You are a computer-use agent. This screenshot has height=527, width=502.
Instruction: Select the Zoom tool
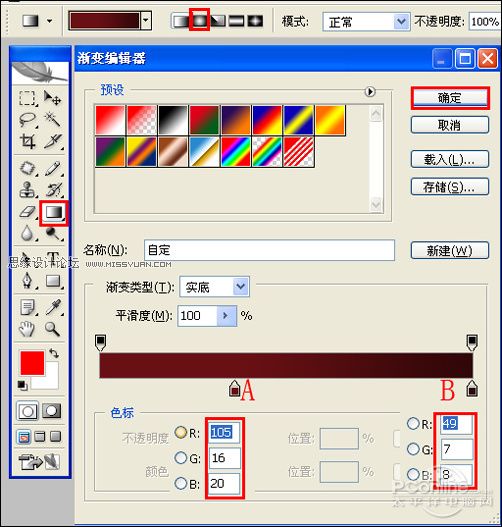(x=52, y=329)
